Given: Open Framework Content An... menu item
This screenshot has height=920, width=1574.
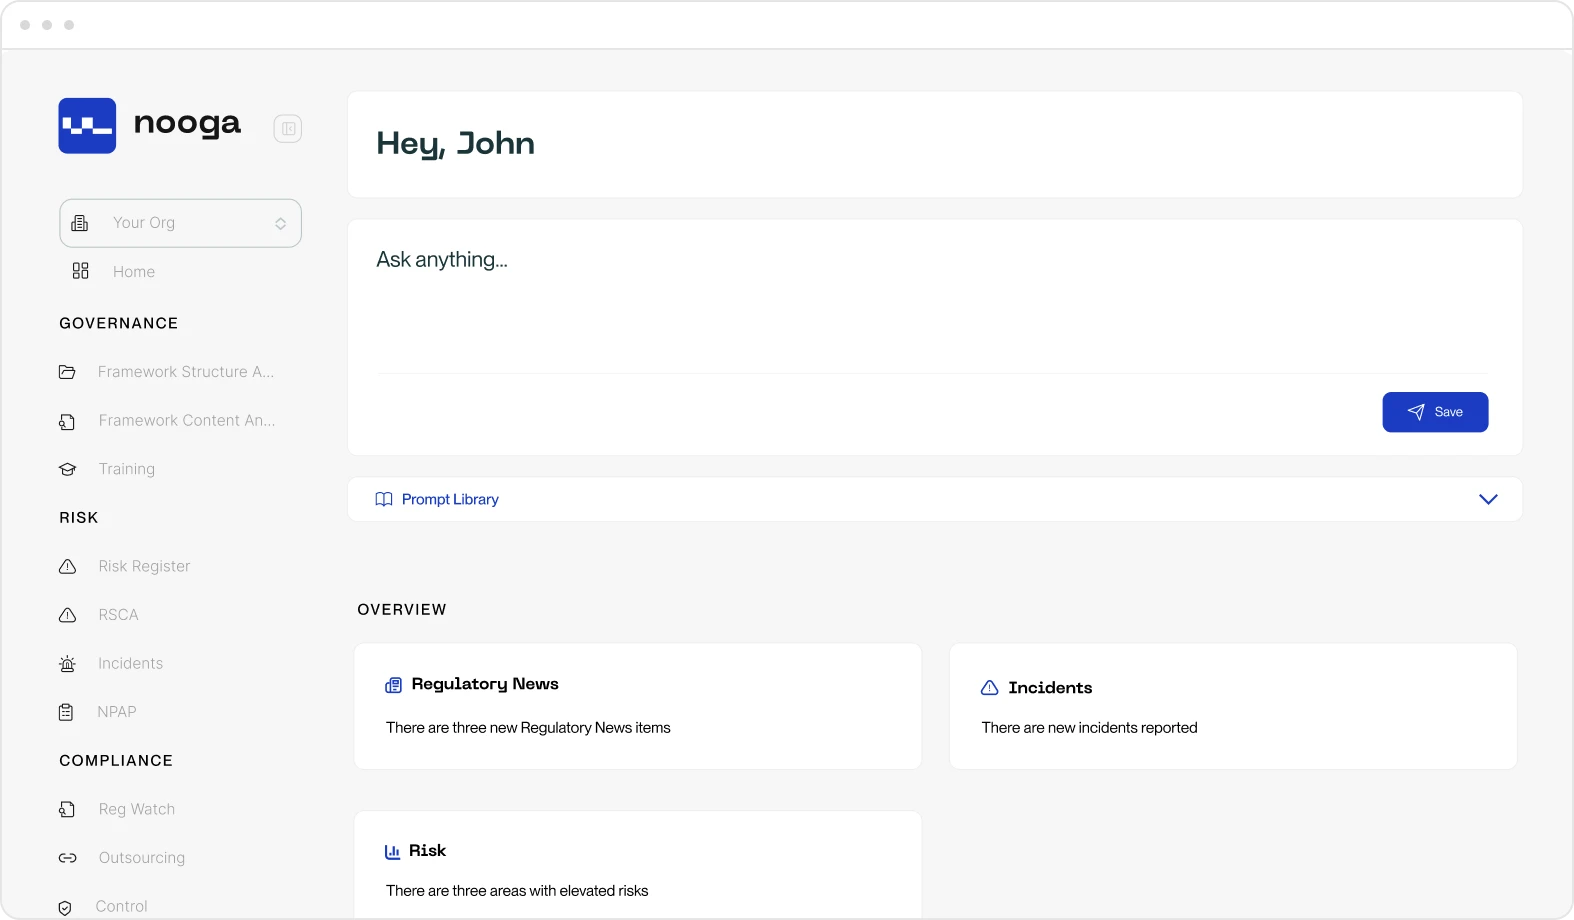Looking at the screenshot, I should coord(187,421).
